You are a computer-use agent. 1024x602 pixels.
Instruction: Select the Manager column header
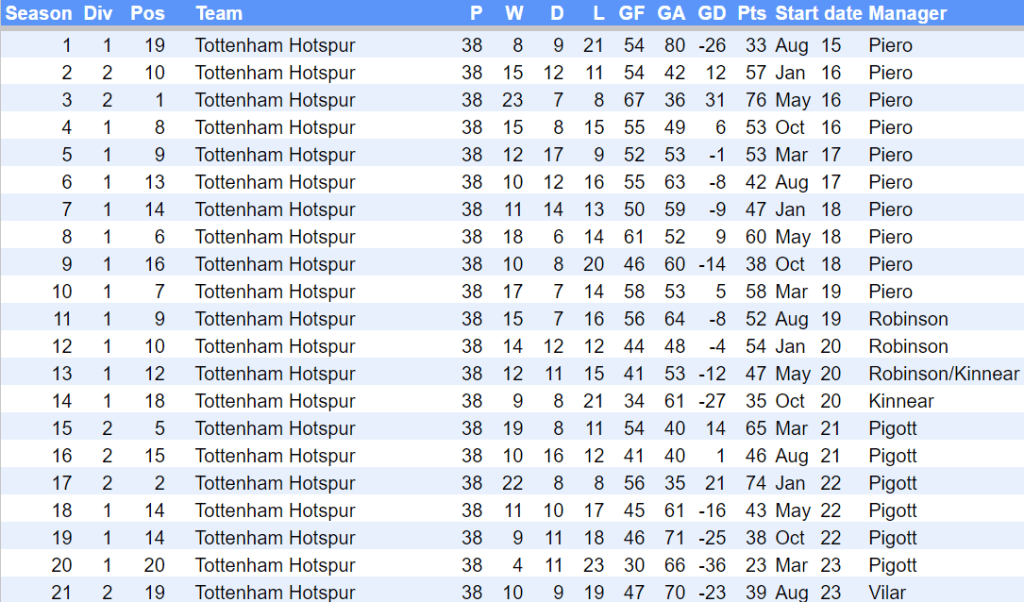click(907, 14)
